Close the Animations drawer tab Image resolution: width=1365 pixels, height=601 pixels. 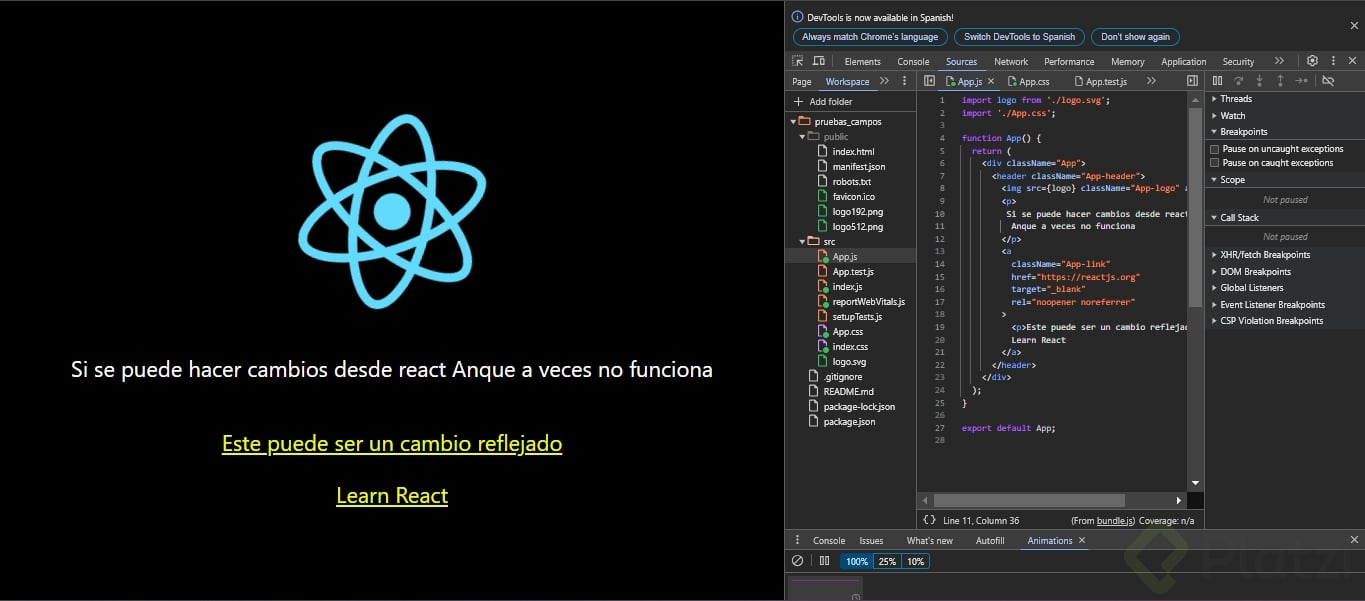1081,540
